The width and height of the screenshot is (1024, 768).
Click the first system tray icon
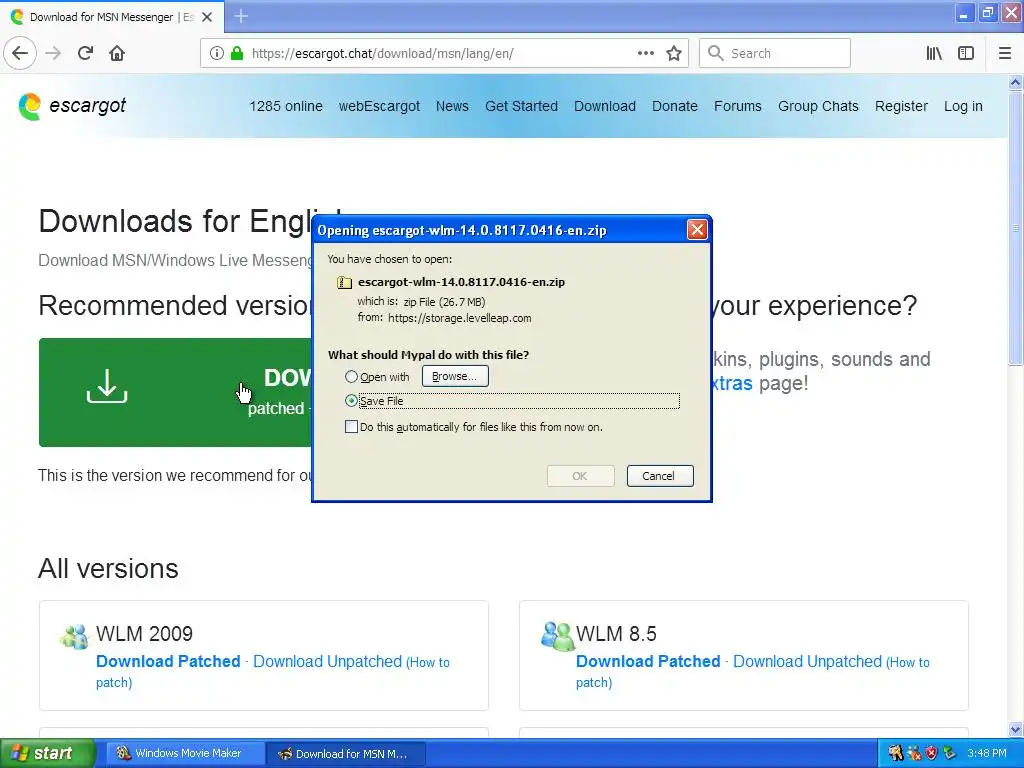(x=895, y=753)
